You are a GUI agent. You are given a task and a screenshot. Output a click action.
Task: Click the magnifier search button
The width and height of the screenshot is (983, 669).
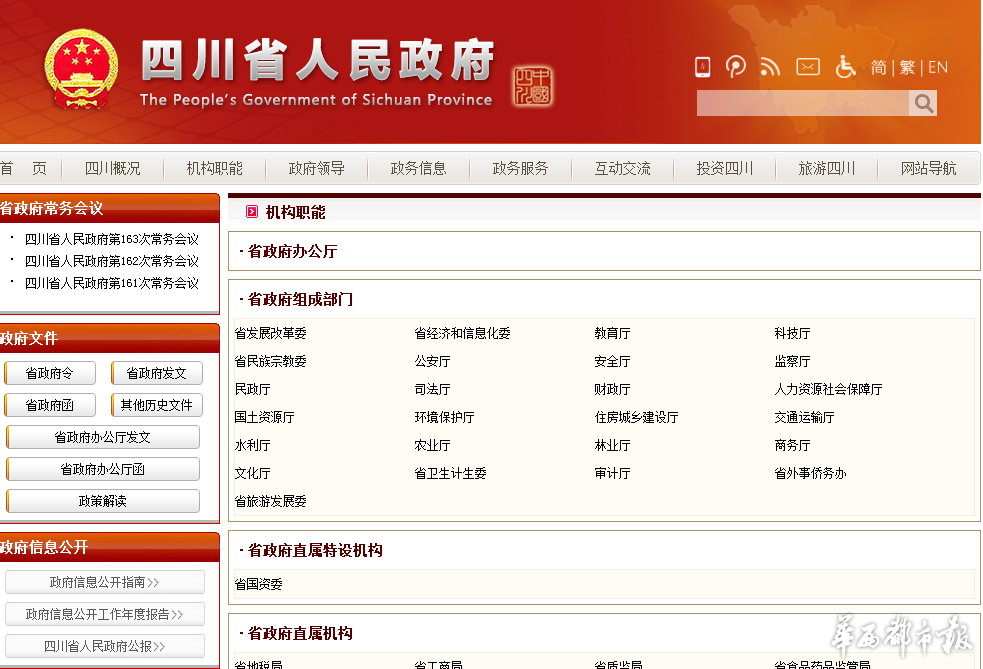pyautogui.click(x=923, y=103)
